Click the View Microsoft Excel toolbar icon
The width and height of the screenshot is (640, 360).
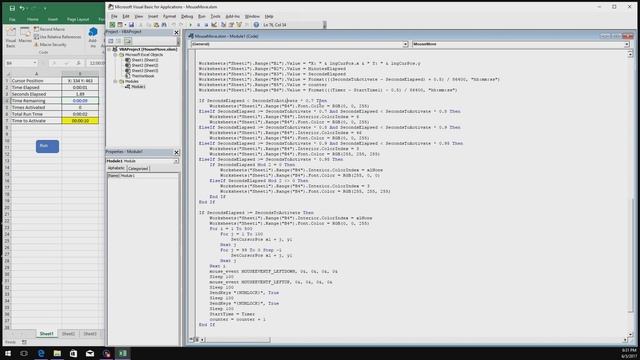click(x=112, y=25)
